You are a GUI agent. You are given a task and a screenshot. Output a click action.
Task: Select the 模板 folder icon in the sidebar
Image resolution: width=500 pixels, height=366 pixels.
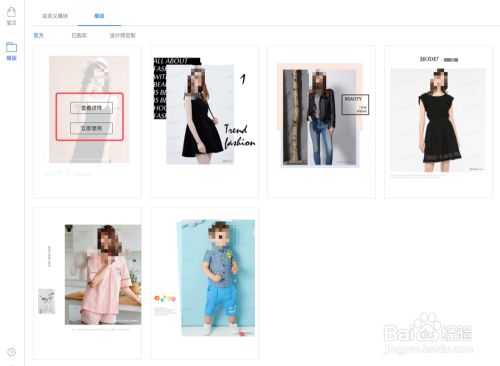[11, 47]
